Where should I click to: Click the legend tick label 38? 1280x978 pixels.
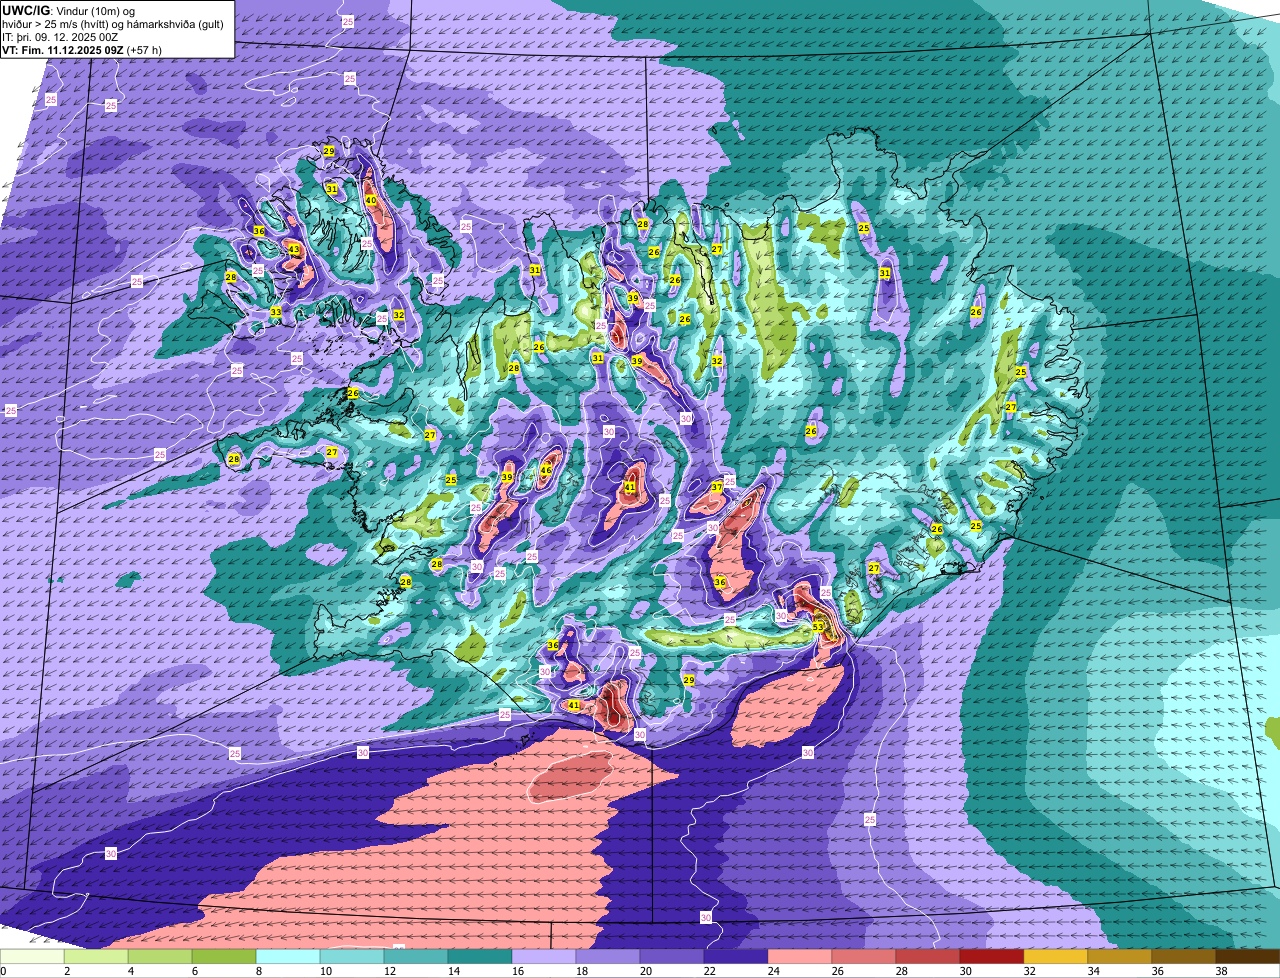click(1223, 971)
